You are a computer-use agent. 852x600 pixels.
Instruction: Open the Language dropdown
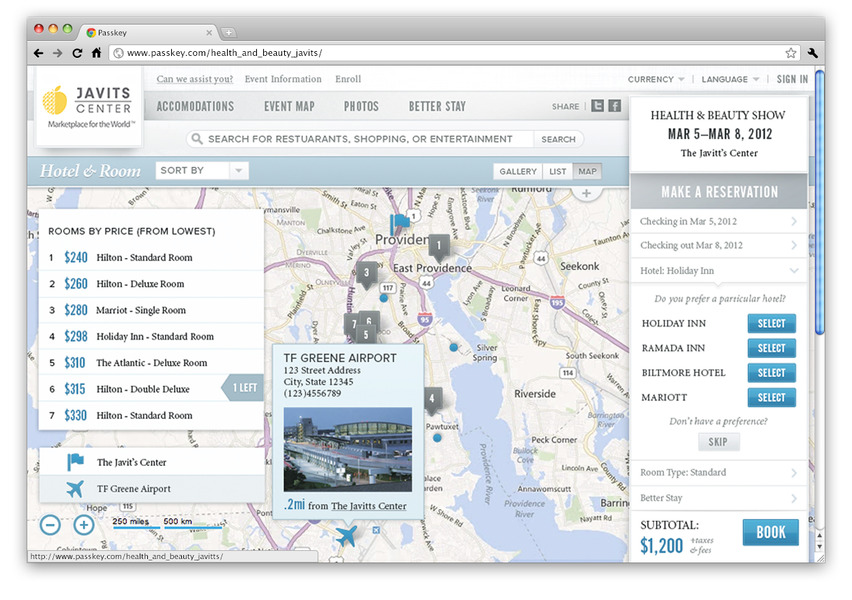(730, 79)
